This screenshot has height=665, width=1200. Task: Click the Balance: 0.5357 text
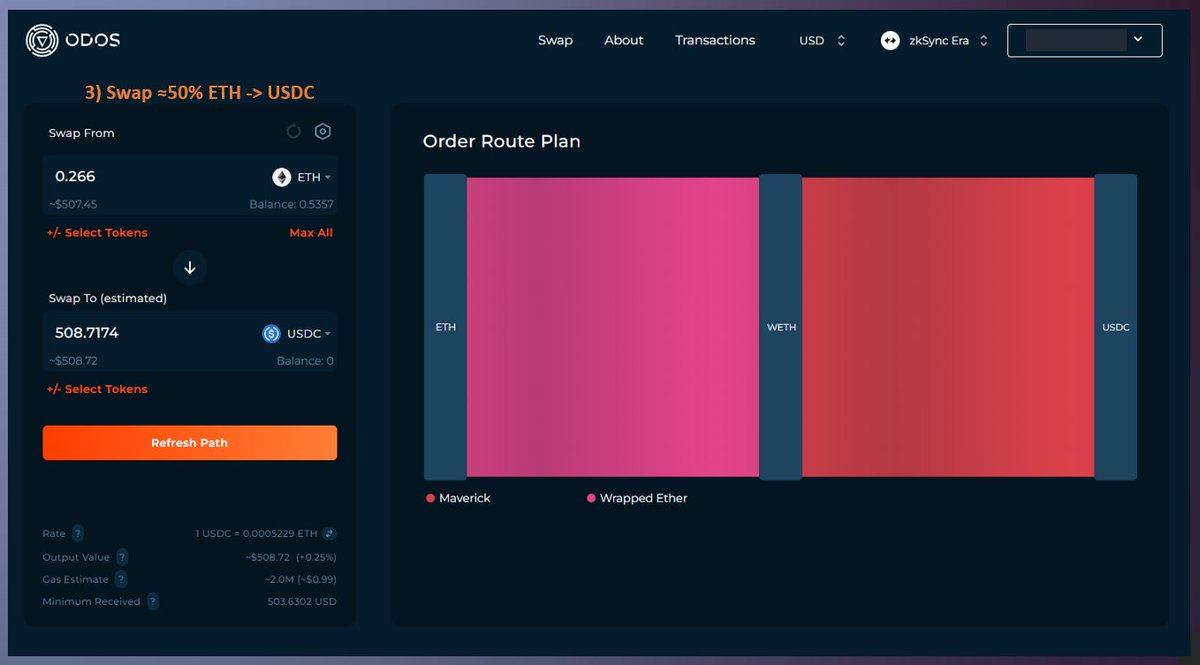click(291, 205)
